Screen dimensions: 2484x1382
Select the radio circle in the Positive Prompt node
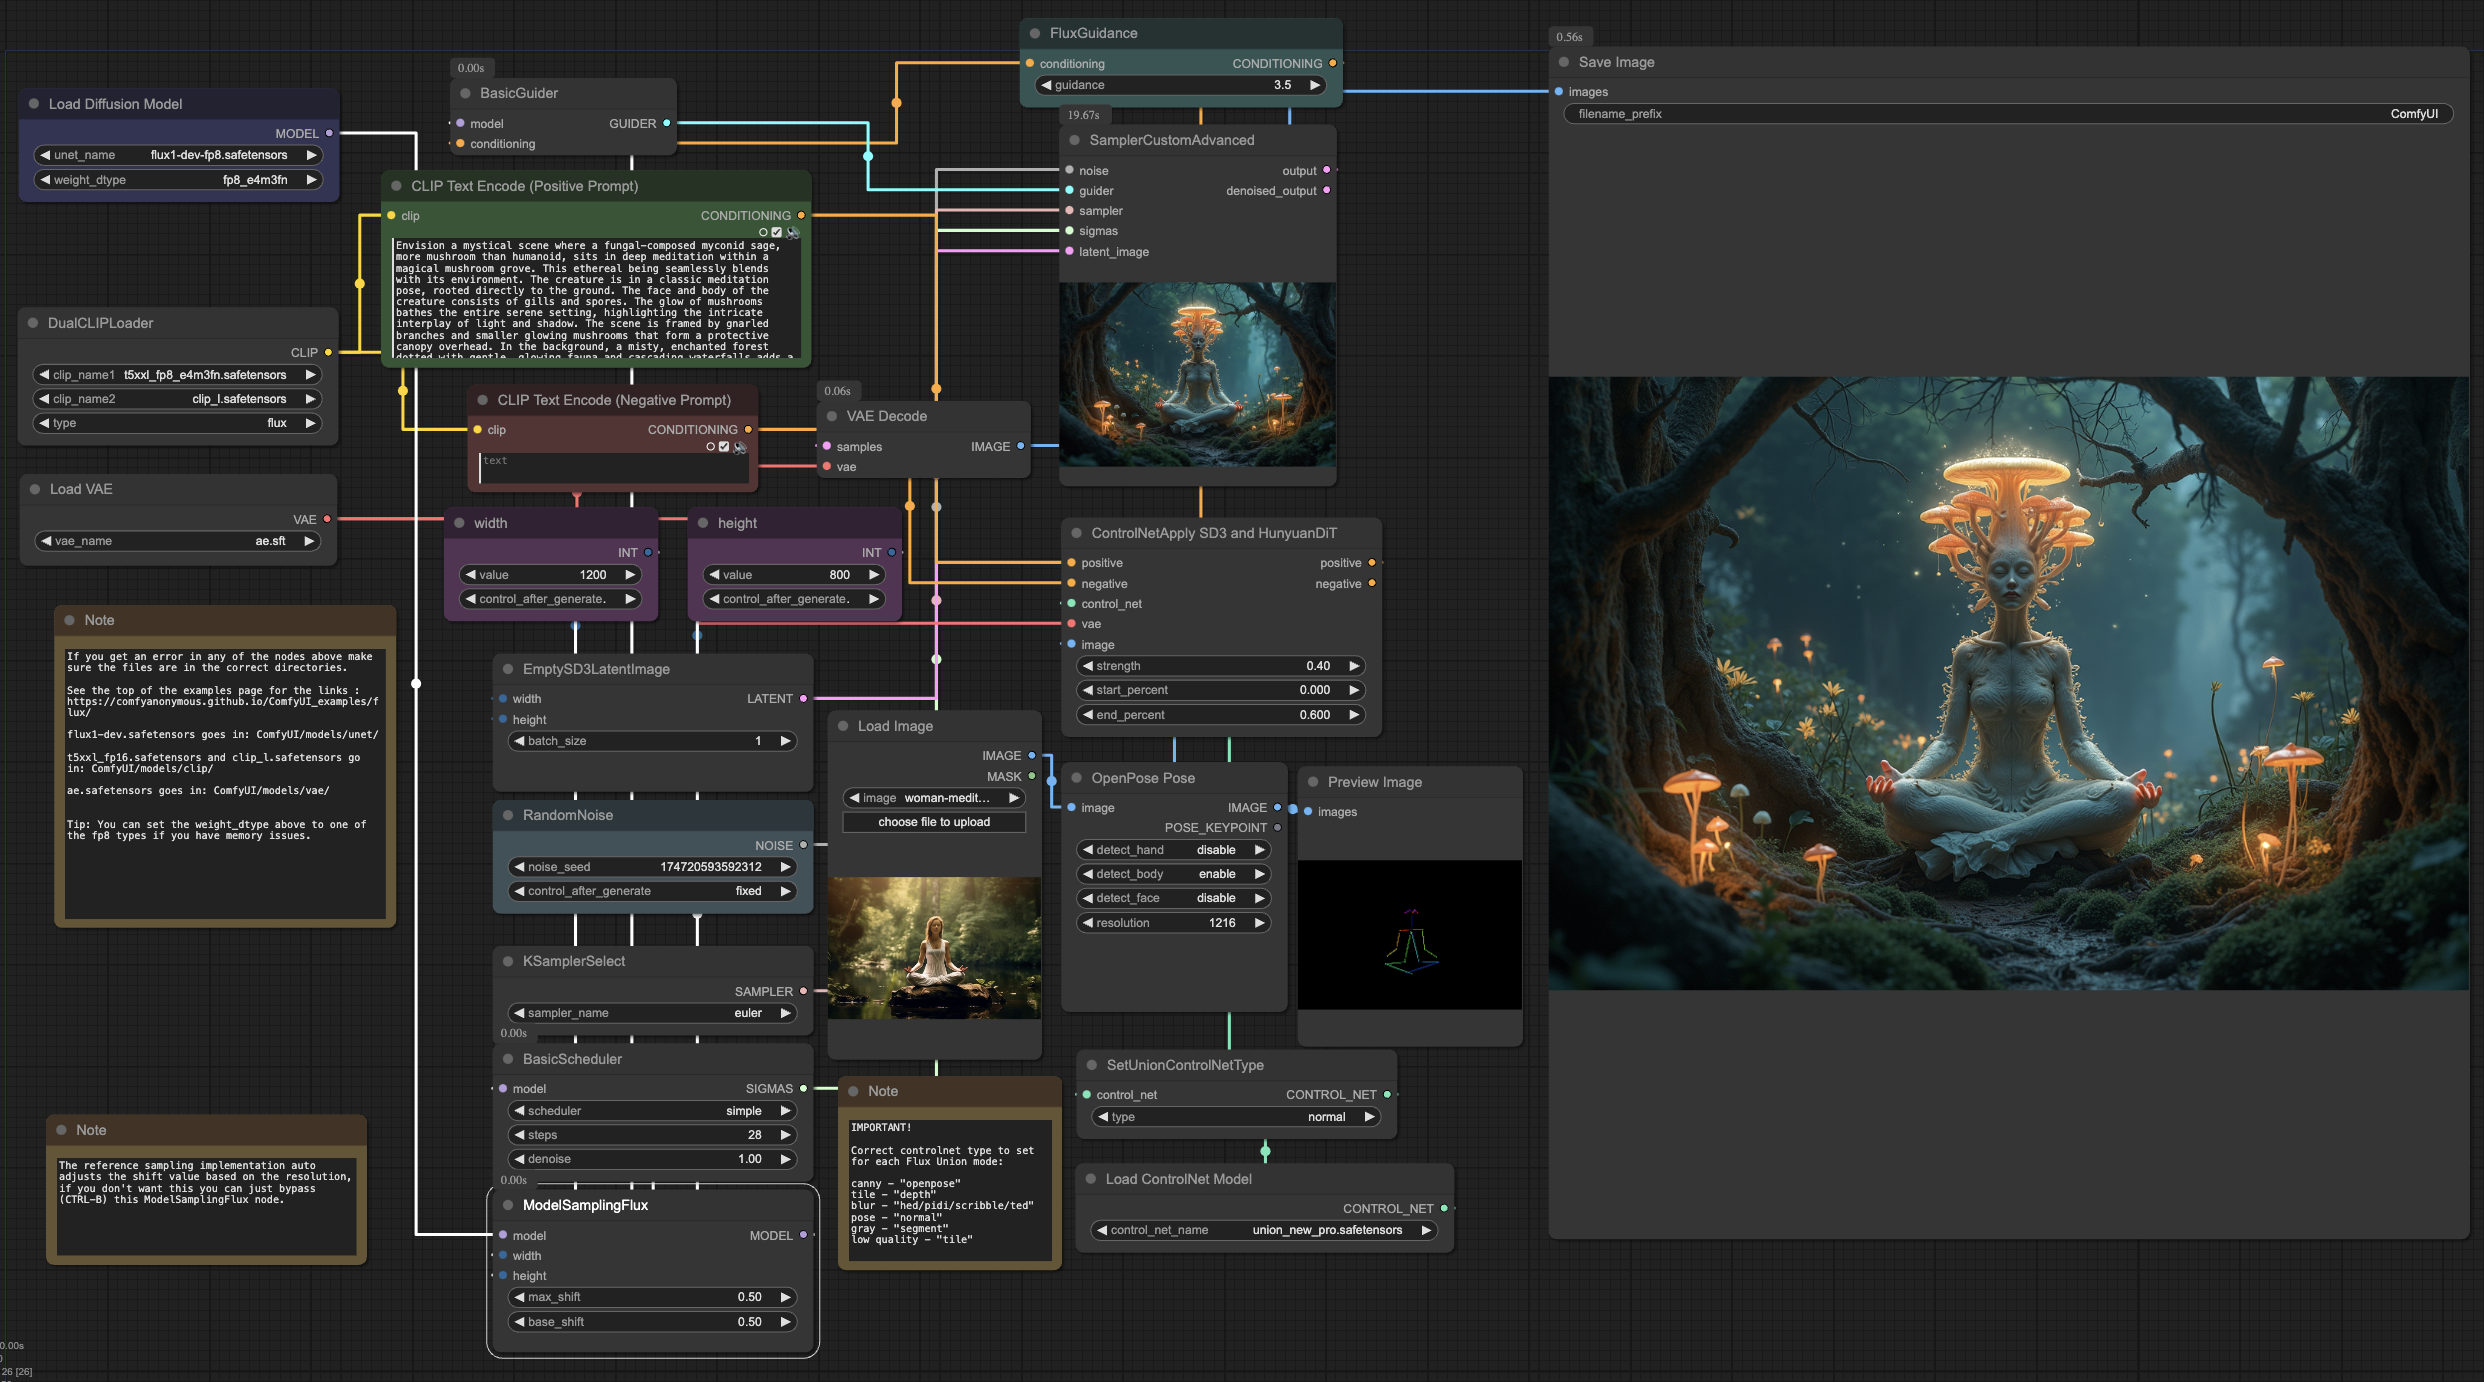tap(763, 232)
